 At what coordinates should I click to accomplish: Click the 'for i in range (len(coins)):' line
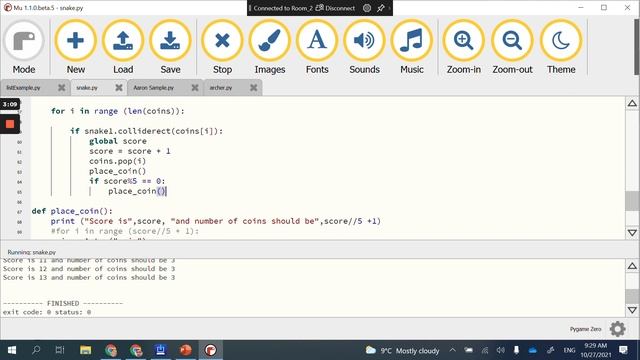tap(118, 111)
